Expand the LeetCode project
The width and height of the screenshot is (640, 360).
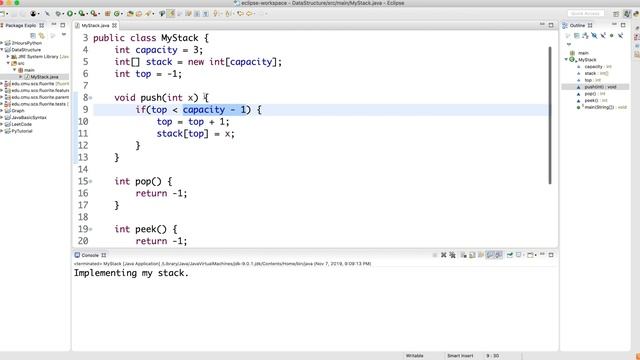(x=2, y=124)
